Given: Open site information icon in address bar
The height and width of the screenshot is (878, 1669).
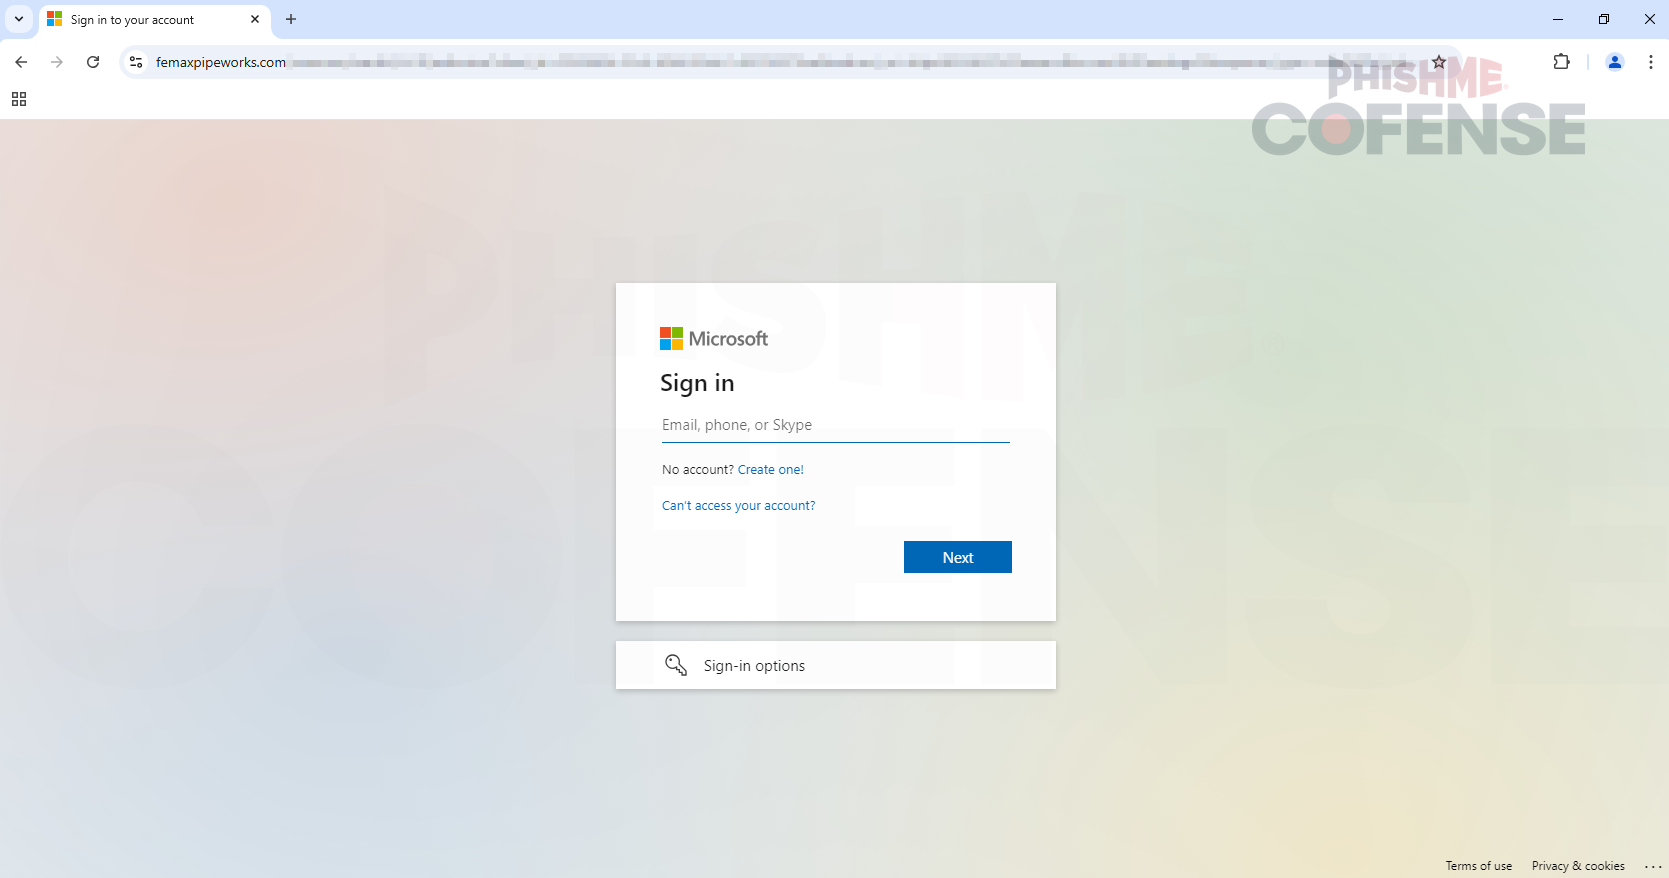Looking at the screenshot, I should [x=136, y=62].
